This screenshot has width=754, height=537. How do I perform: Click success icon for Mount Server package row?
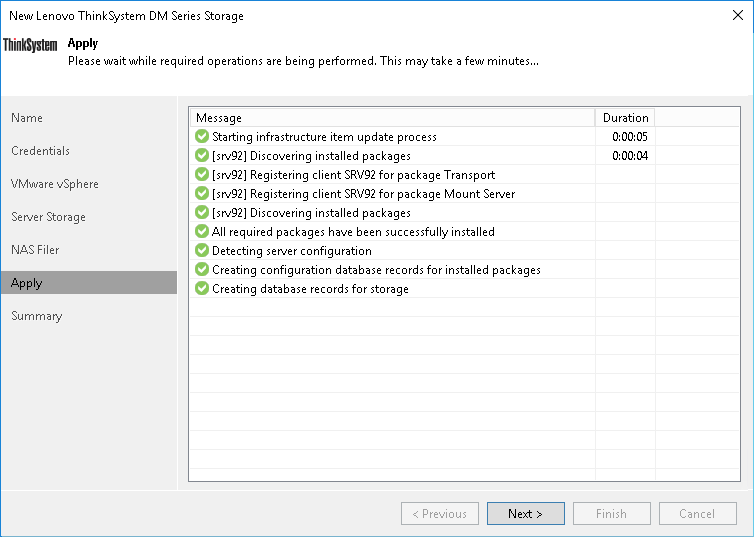pyautogui.click(x=202, y=194)
